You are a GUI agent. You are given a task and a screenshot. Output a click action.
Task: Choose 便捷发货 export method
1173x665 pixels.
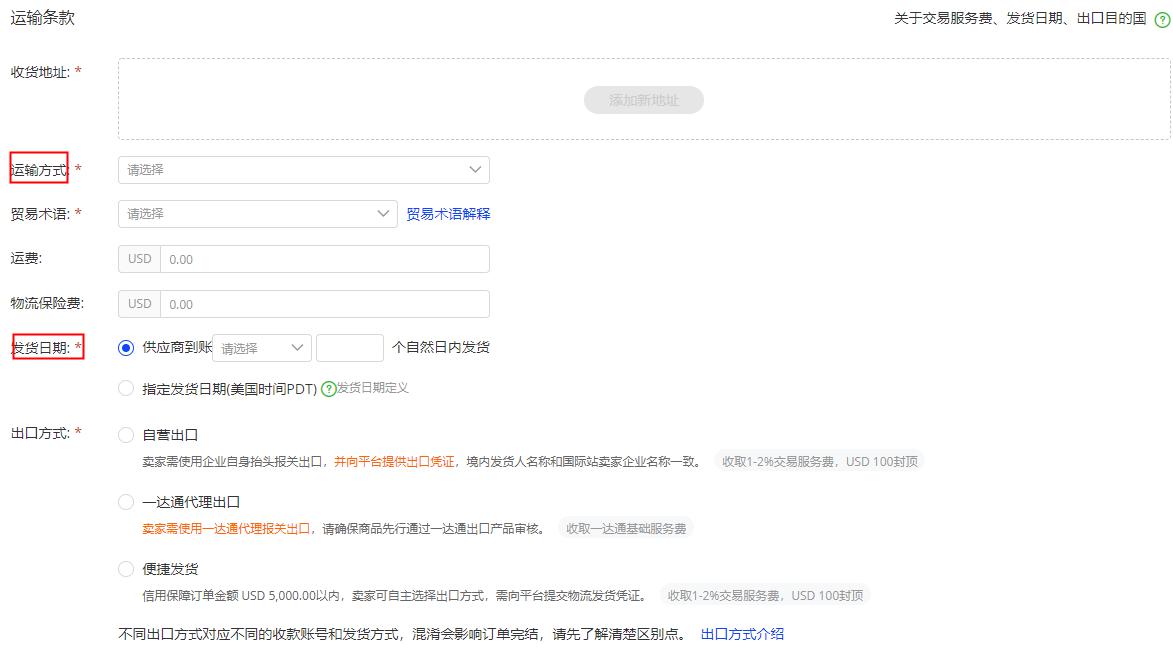coord(126,569)
